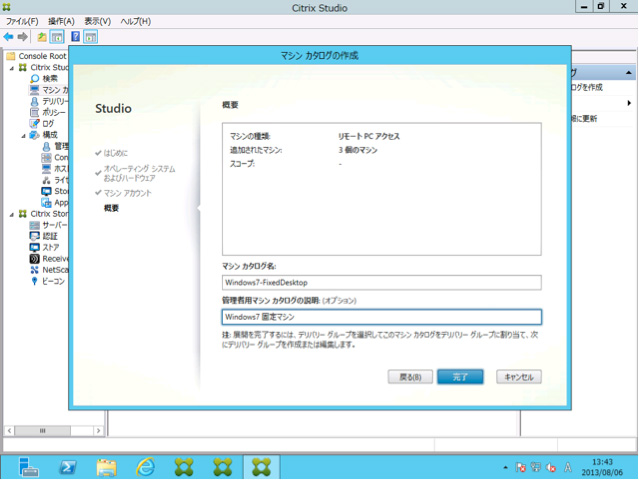Viewport: 639px width, 480px height.
Task: Open the 表示(V) menu
Action: (x=97, y=21)
